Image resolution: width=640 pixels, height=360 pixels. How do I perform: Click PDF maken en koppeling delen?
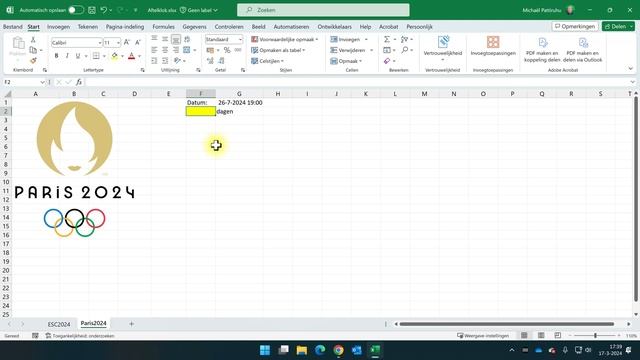click(542, 50)
